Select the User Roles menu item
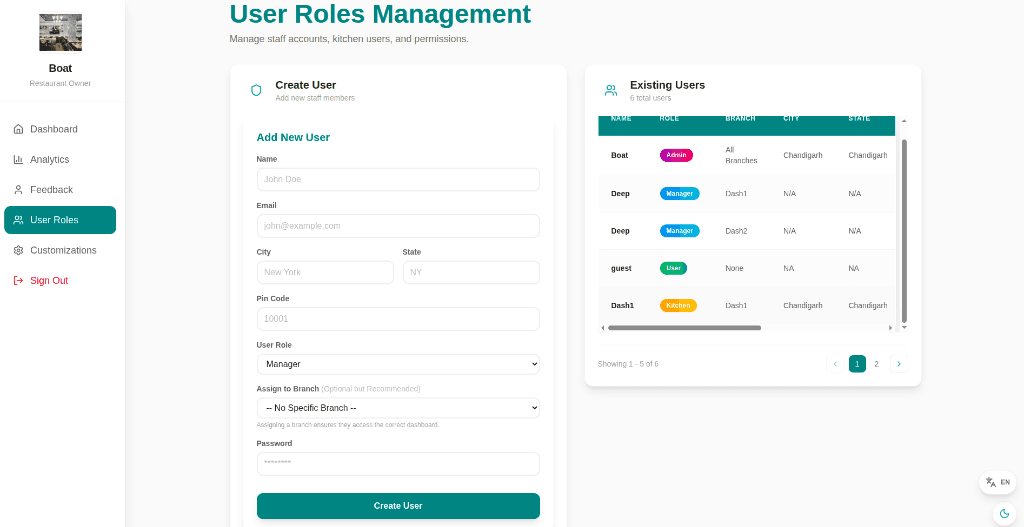Viewport: 1024px width, 527px height. point(60,220)
